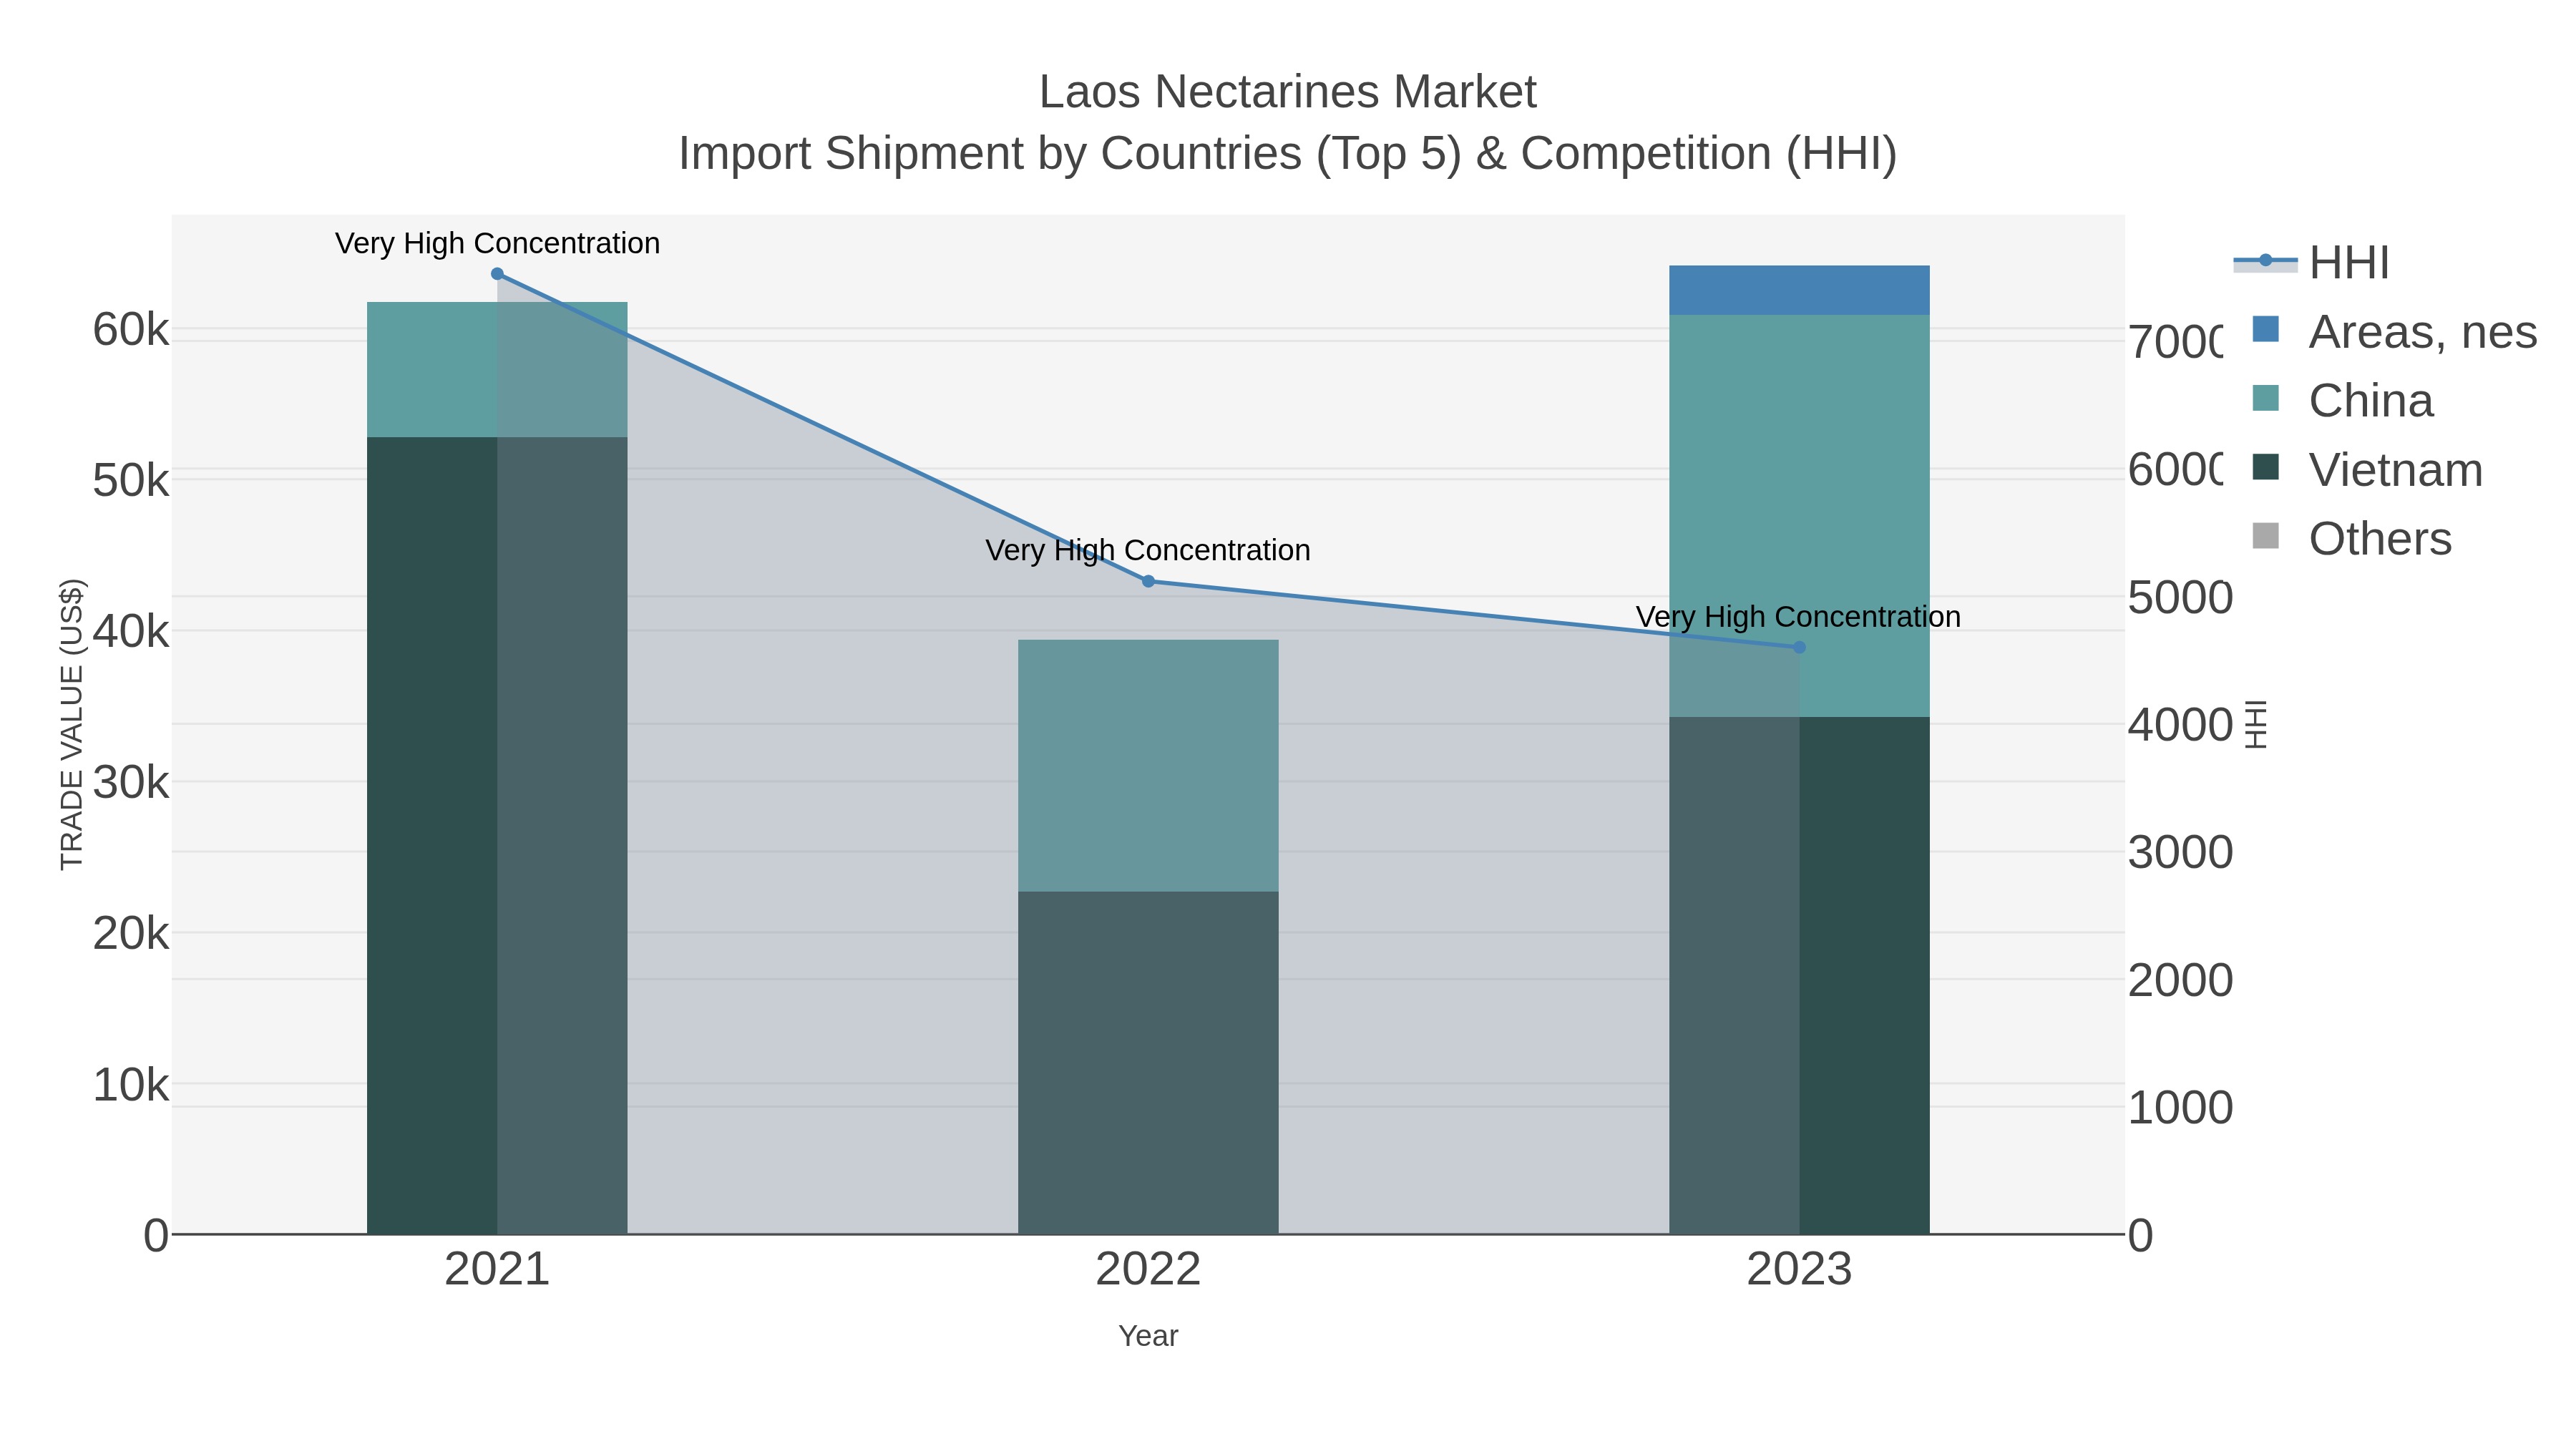Click the 4000 right axis tick label
Image resolution: width=2576 pixels, height=1449 pixels.
coord(2180,725)
